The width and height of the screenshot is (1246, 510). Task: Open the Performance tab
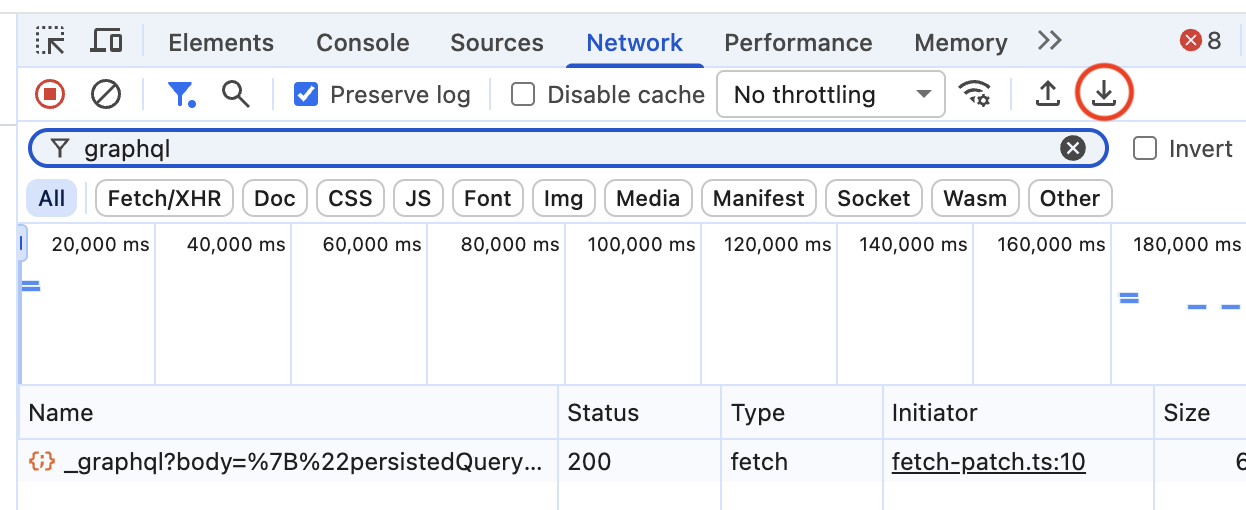pos(798,43)
